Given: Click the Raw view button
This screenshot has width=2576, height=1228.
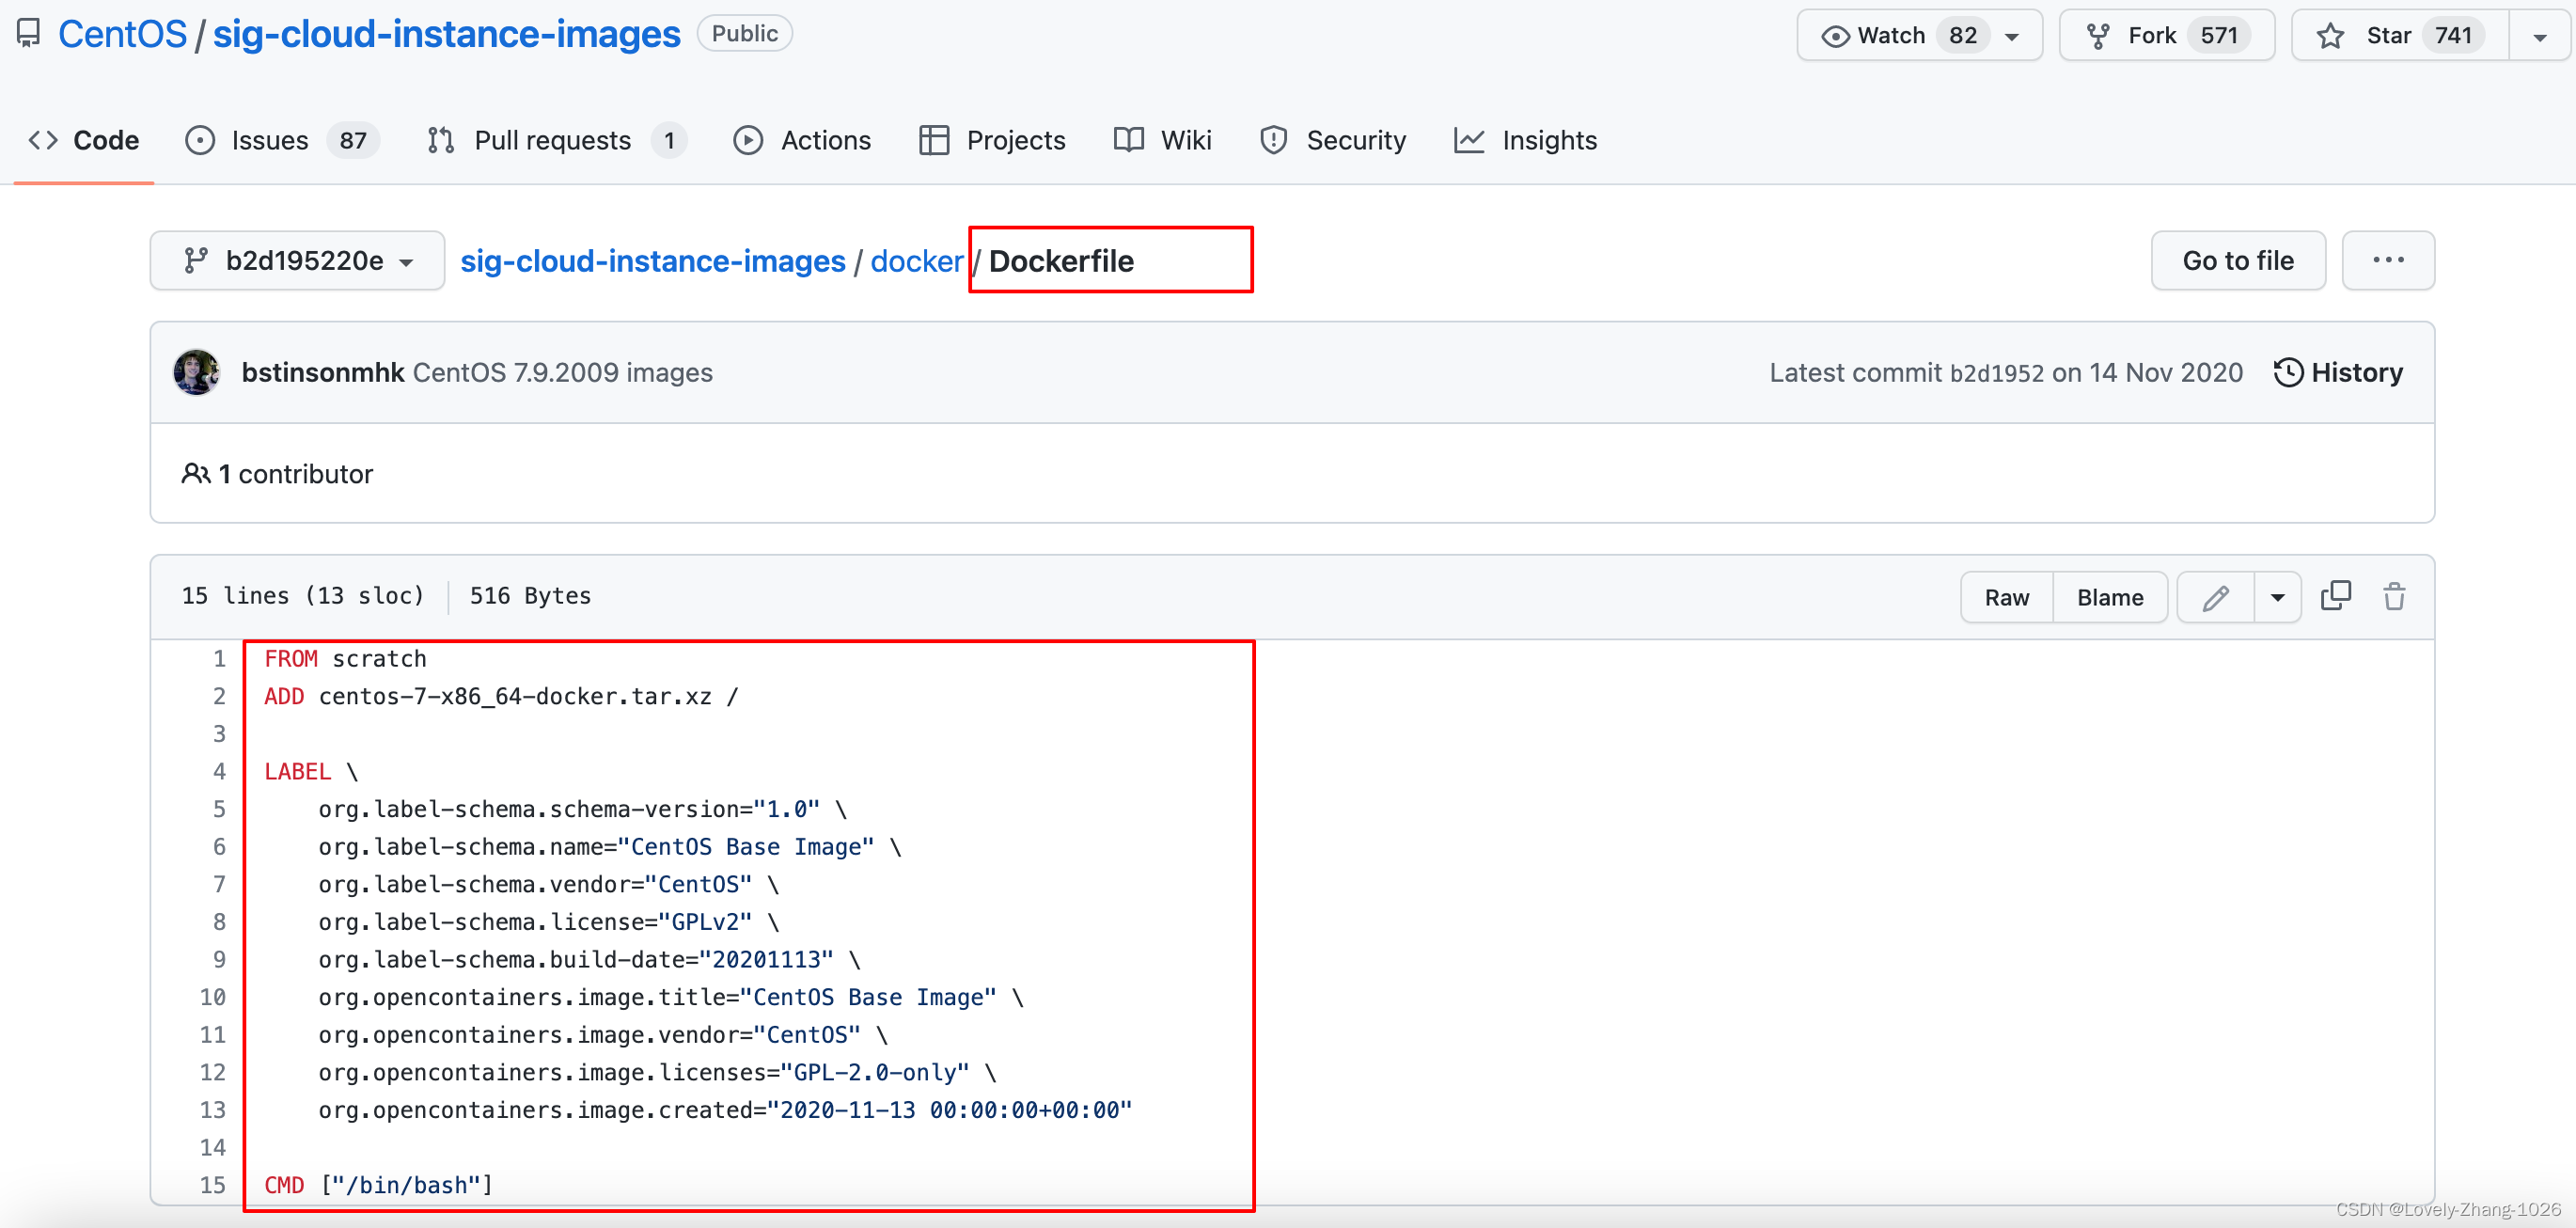Looking at the screenshot, I should [2007, 595].
